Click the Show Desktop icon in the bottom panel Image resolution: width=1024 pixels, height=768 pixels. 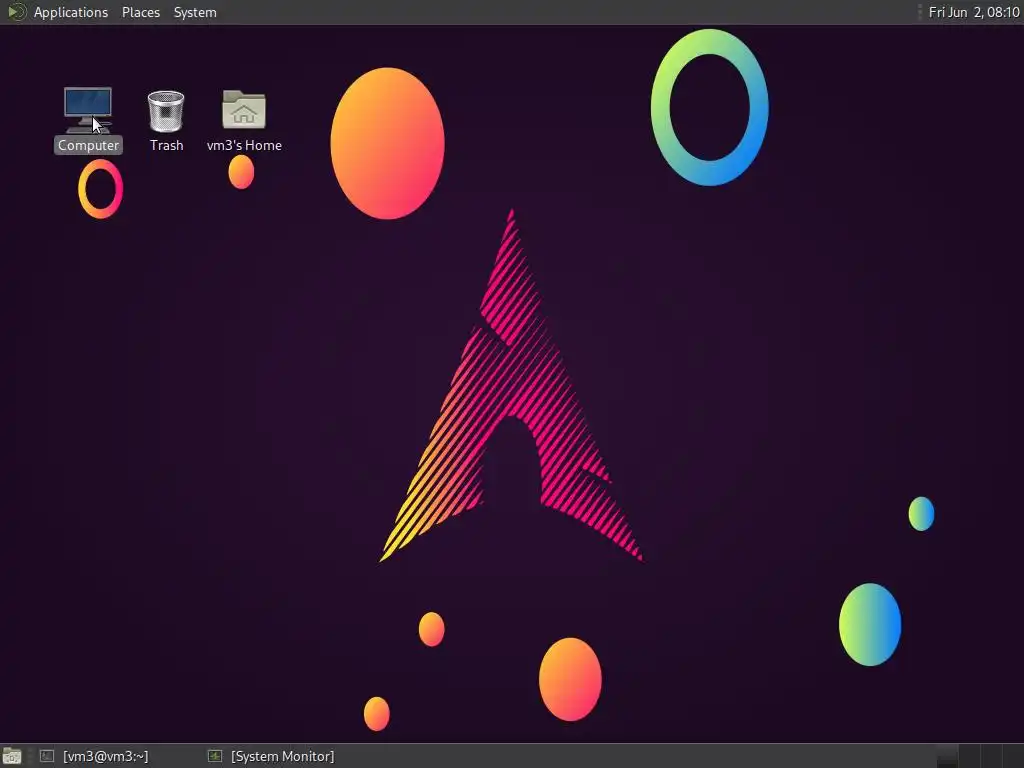tap(12, 756)
